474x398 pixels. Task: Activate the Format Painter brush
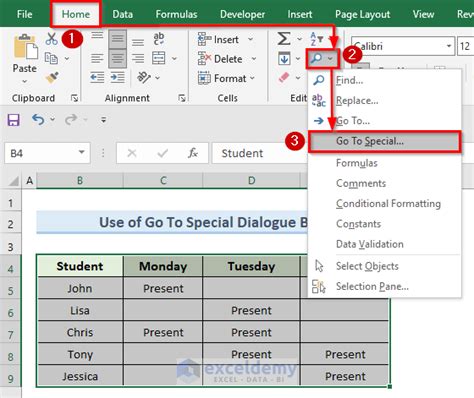52,78
